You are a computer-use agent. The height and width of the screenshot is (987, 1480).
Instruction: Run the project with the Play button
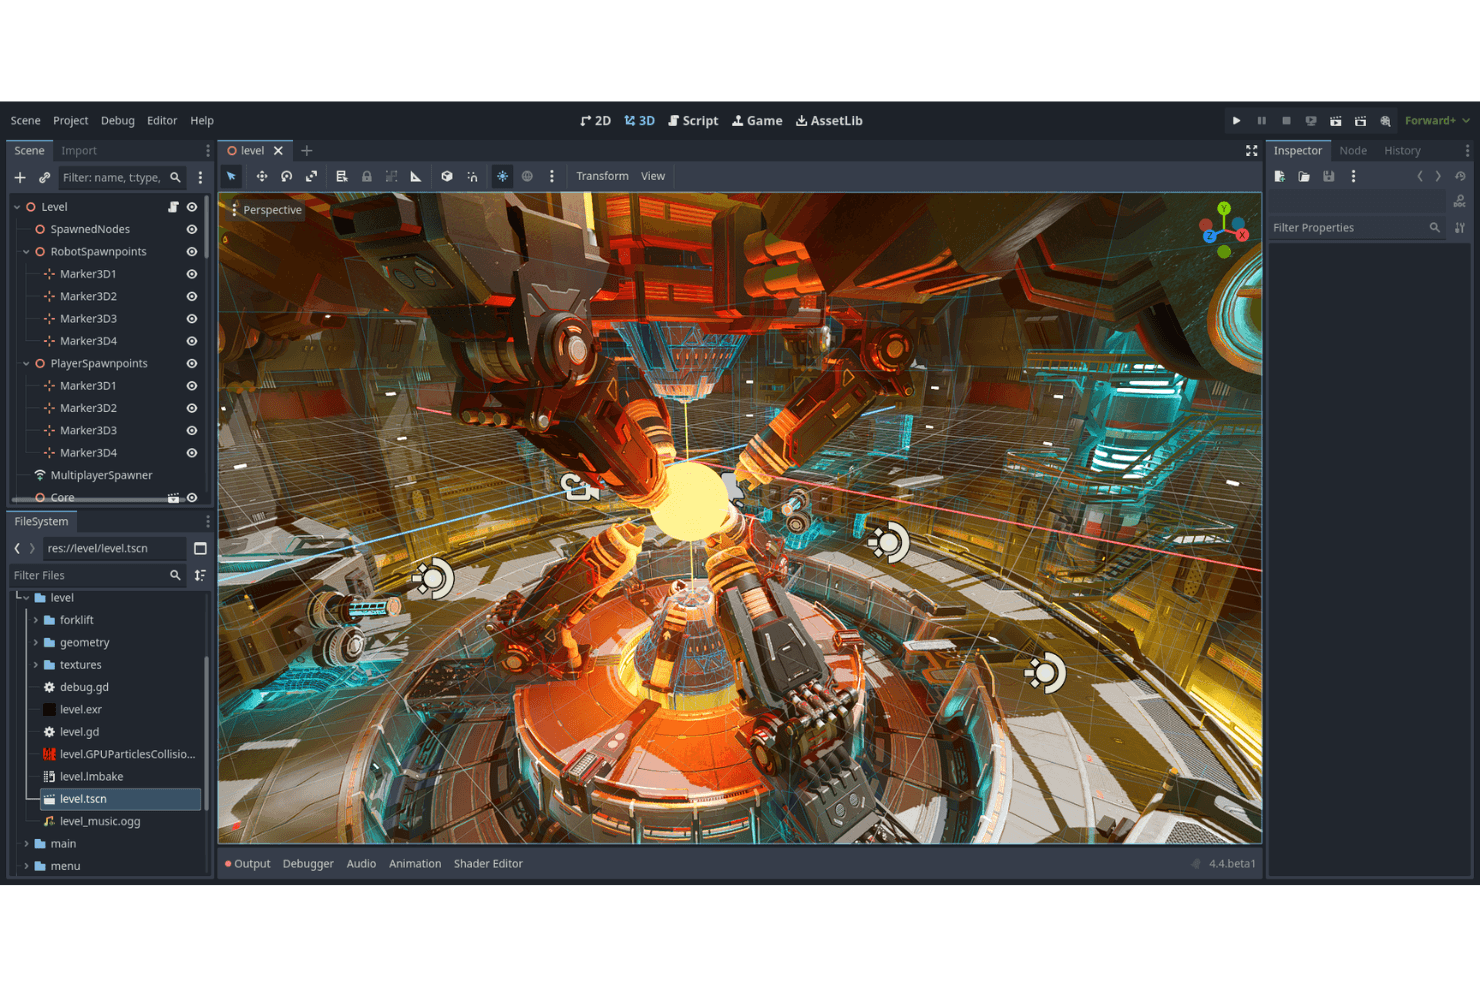[x=1237, y=121]
